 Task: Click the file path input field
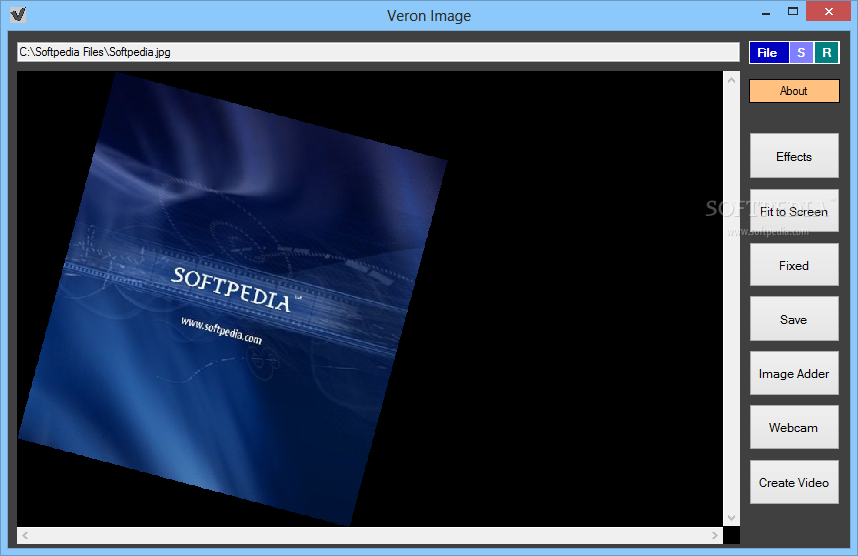coord(378,52)
